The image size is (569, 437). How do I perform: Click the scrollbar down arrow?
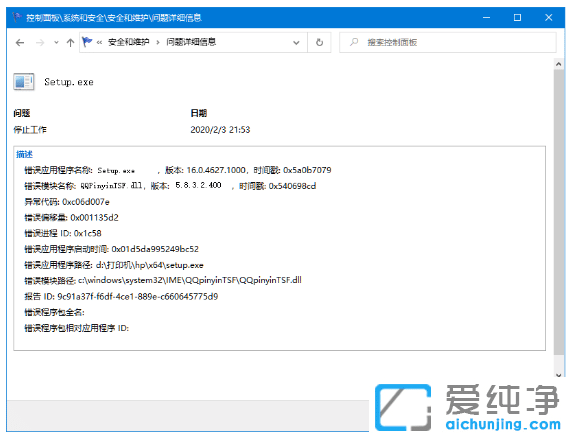click(558, 375)
